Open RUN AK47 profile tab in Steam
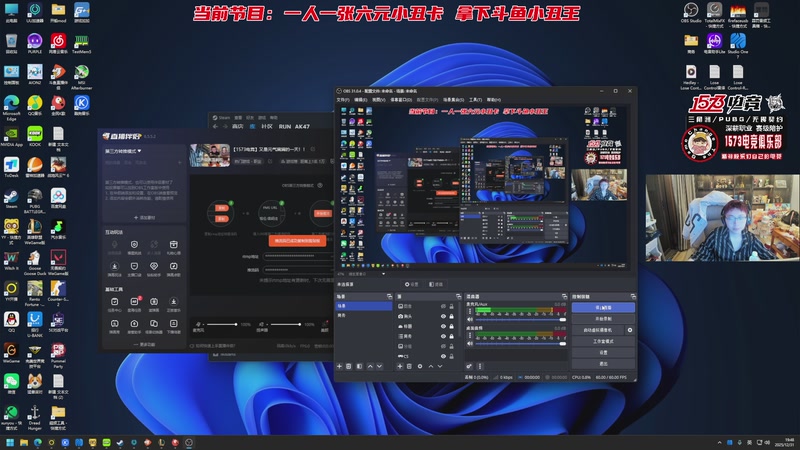This screenshot has width=800, height=450. pos(294,127)
